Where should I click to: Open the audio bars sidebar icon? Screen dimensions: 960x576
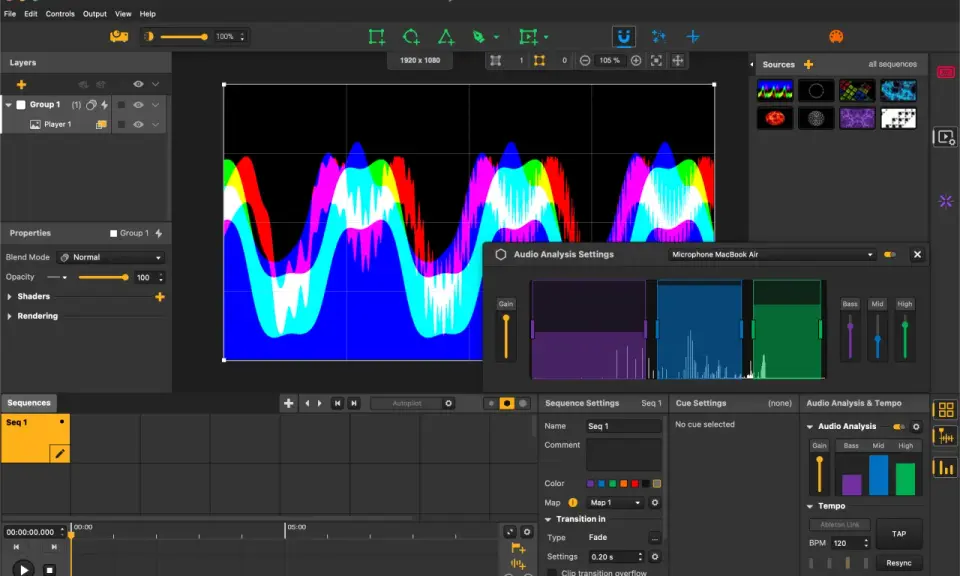945,468
